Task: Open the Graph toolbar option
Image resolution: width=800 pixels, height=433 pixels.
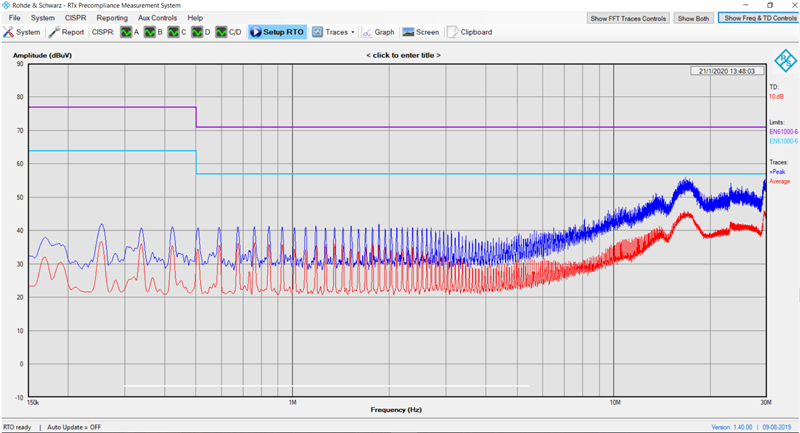Action: [378, 32]
